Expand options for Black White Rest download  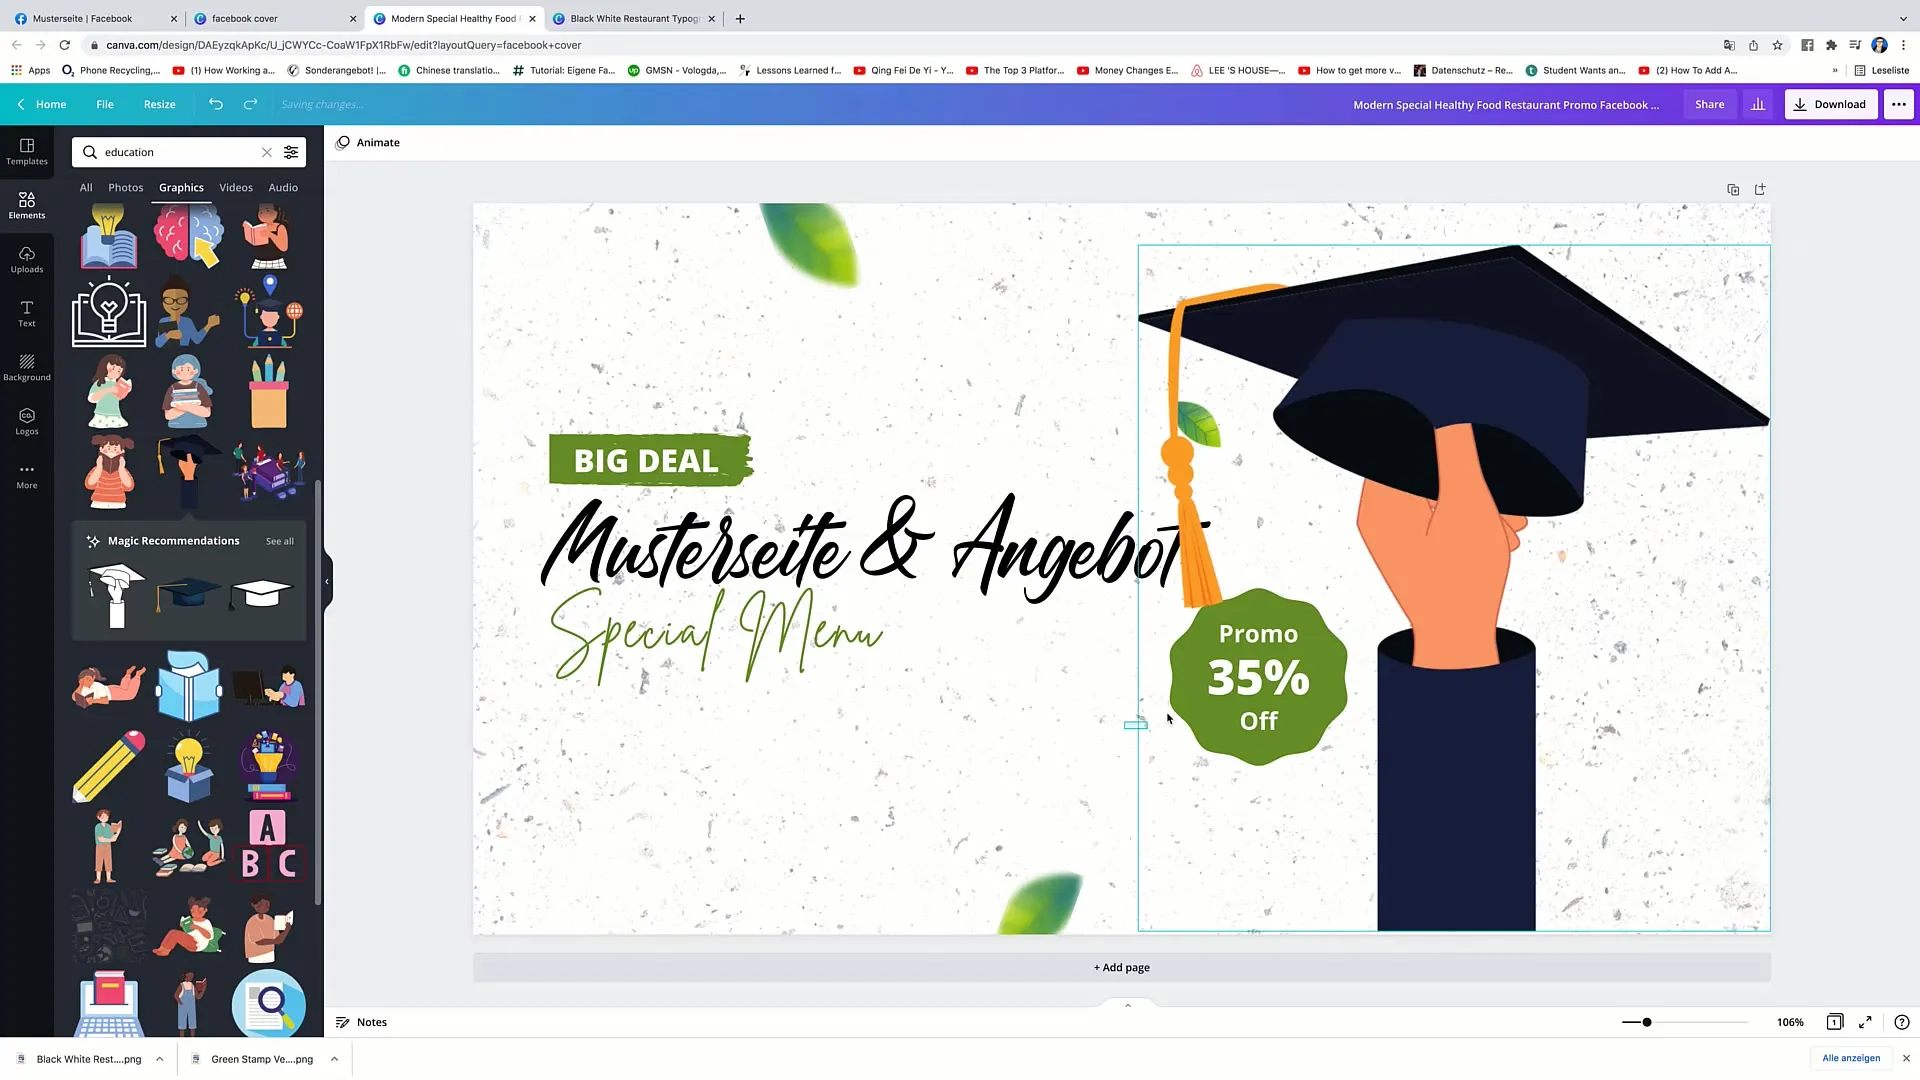(x=159, y=1059)
